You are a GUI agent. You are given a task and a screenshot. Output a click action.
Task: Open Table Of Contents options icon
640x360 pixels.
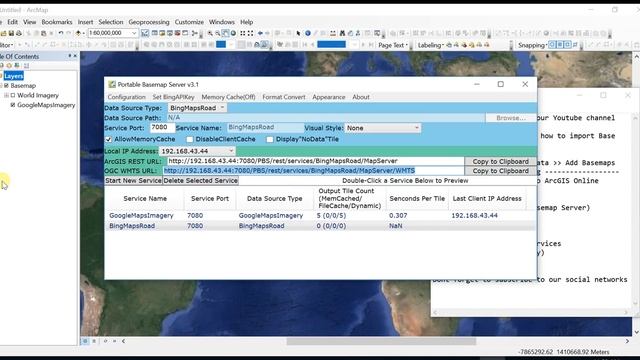click(x=27, y=65)
